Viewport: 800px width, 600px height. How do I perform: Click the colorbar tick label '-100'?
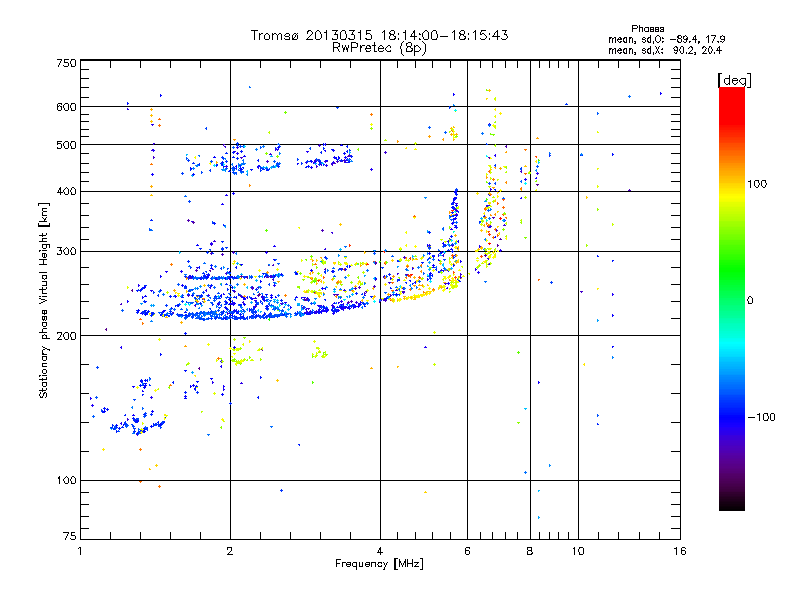(762, 417)
